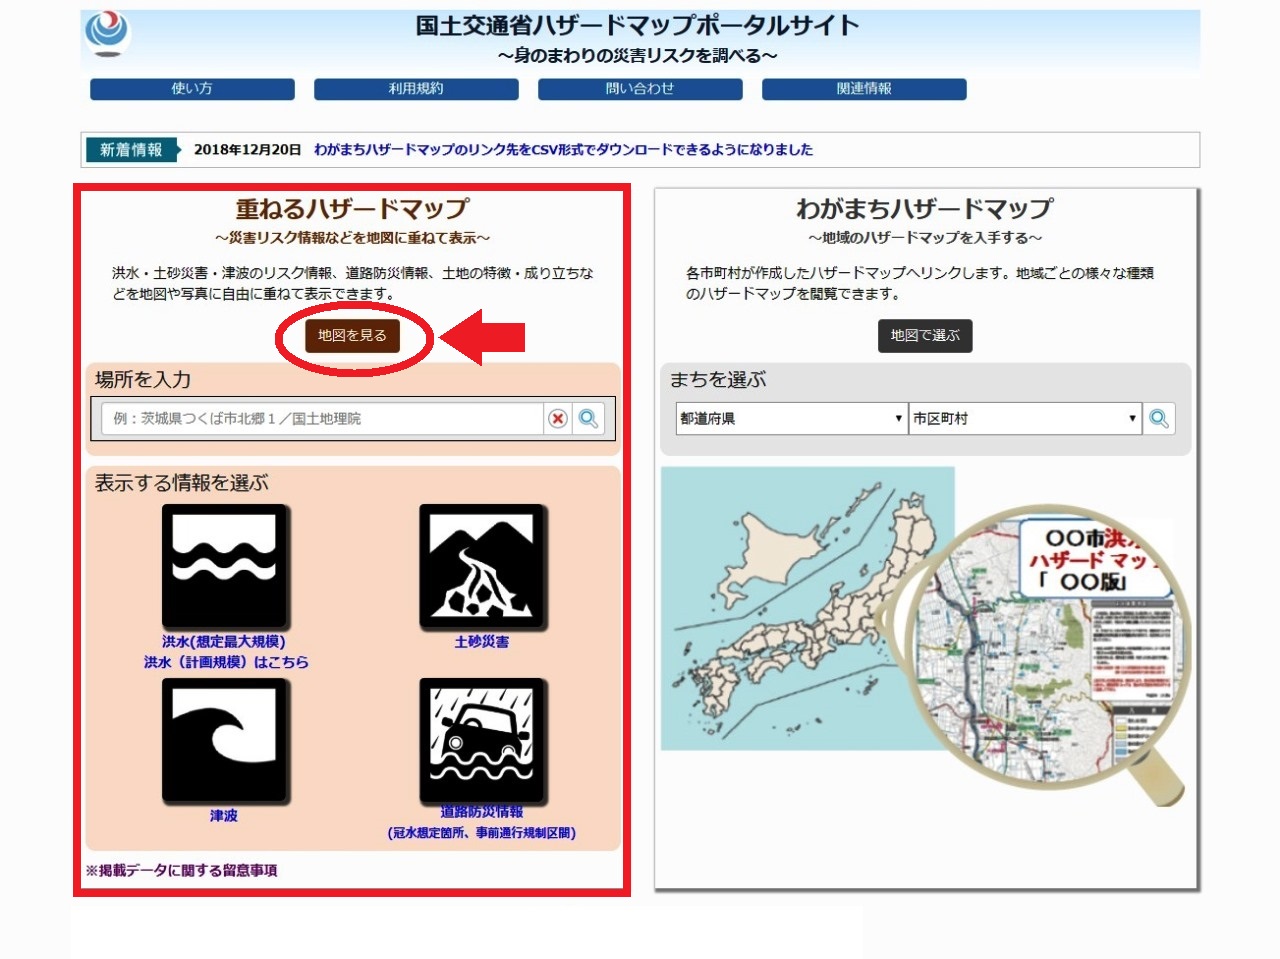Open the 道路防災情報 text link
This screenshot has width=1280, height=959.
482,812
